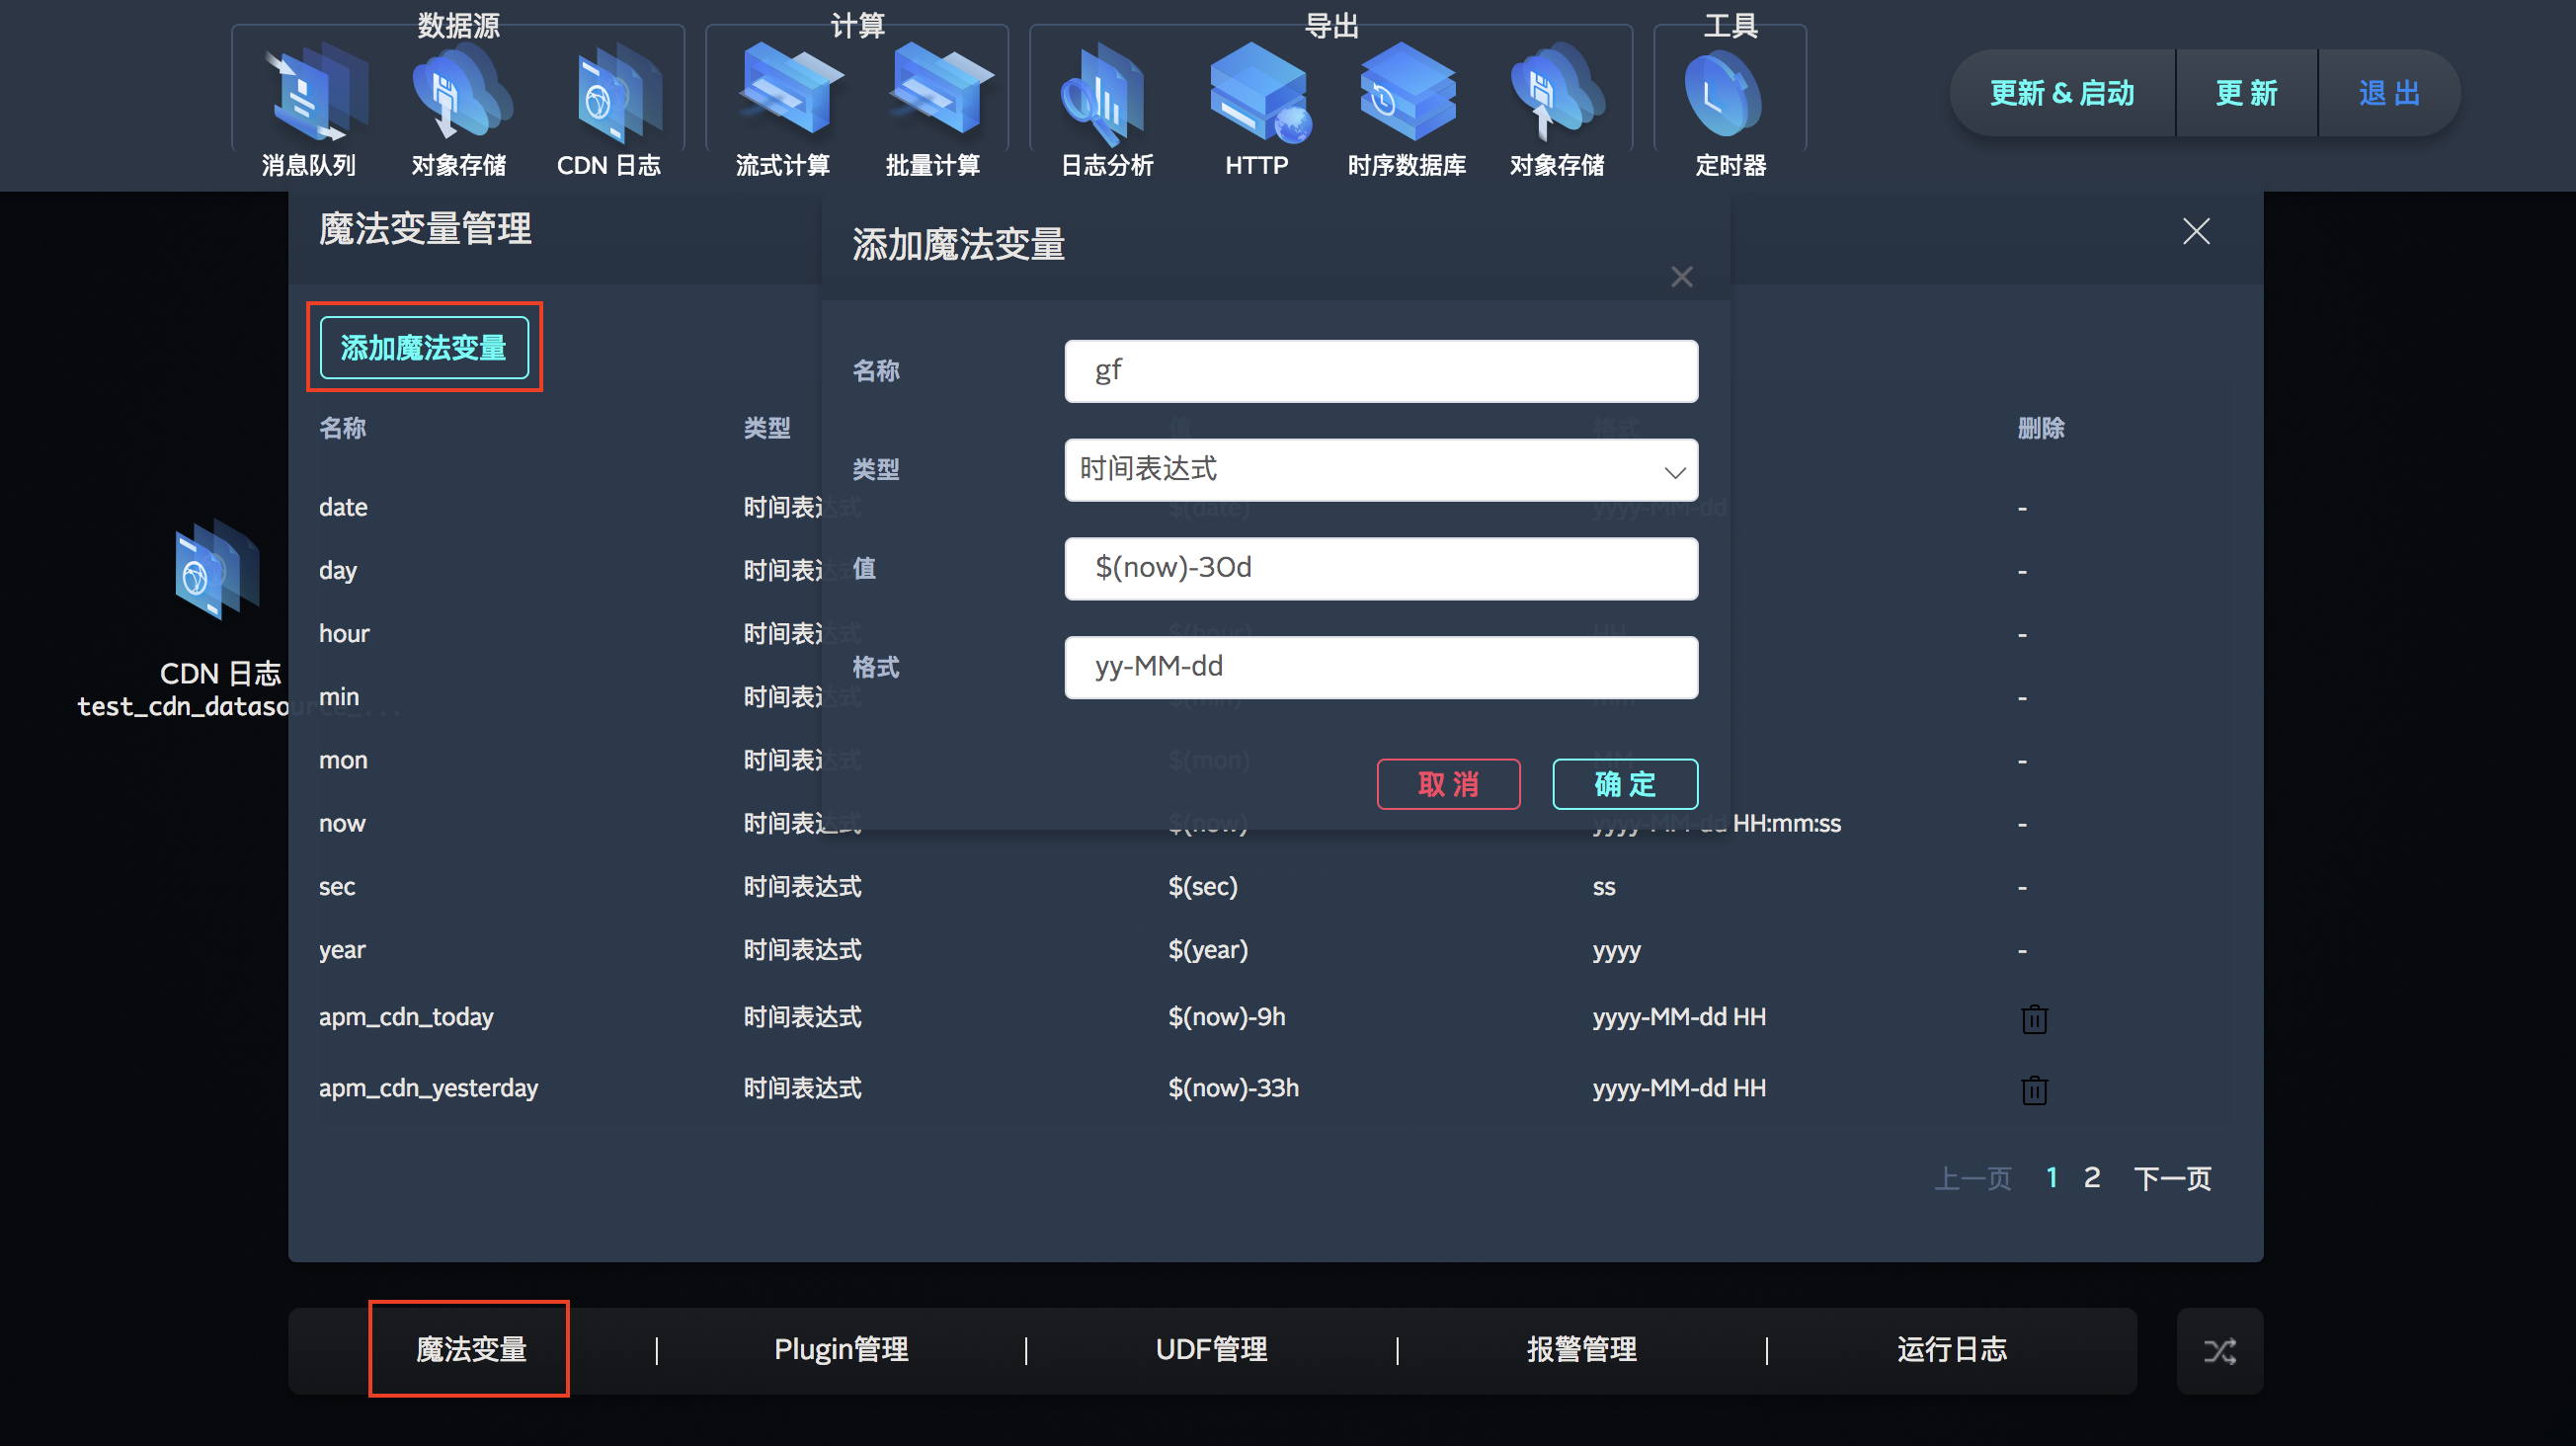The image size is (2576, 1446).
Task: Open the 魔法变量 tab
Action: click(x=470, y=1349)
